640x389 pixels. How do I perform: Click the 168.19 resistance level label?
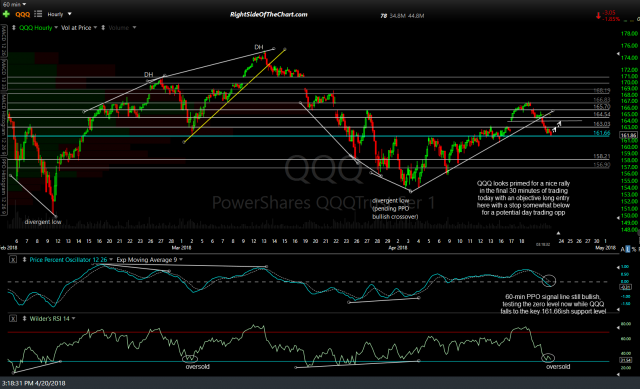tap(602, 91)
